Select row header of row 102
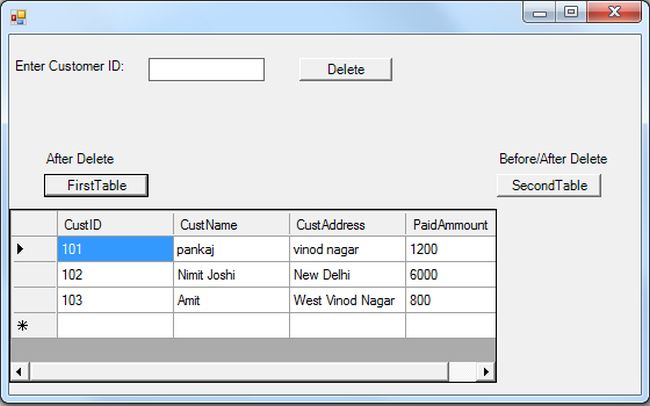The image size is (650, 406). coord(34,275)
